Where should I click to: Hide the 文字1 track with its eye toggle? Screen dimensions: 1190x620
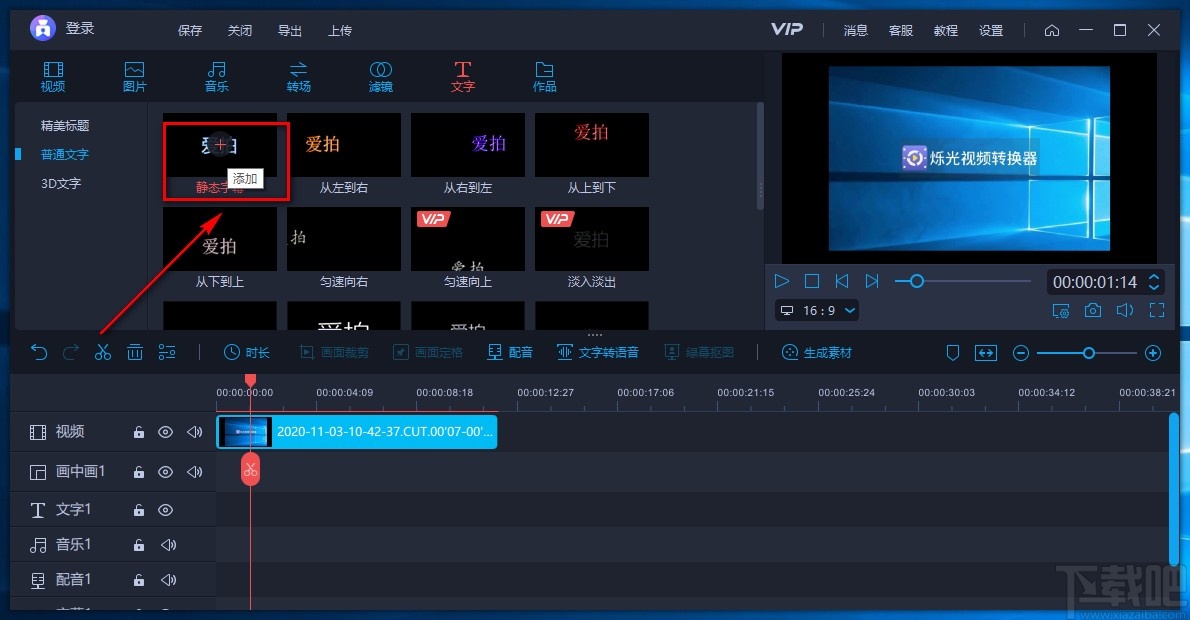tap(166, 509)
